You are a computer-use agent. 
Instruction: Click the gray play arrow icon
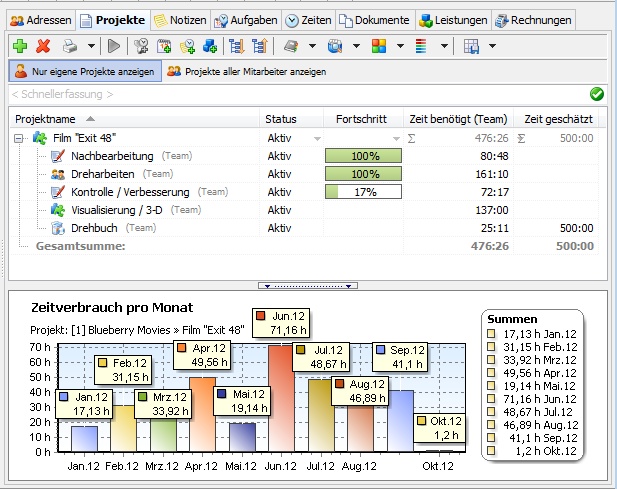[114, 46]
